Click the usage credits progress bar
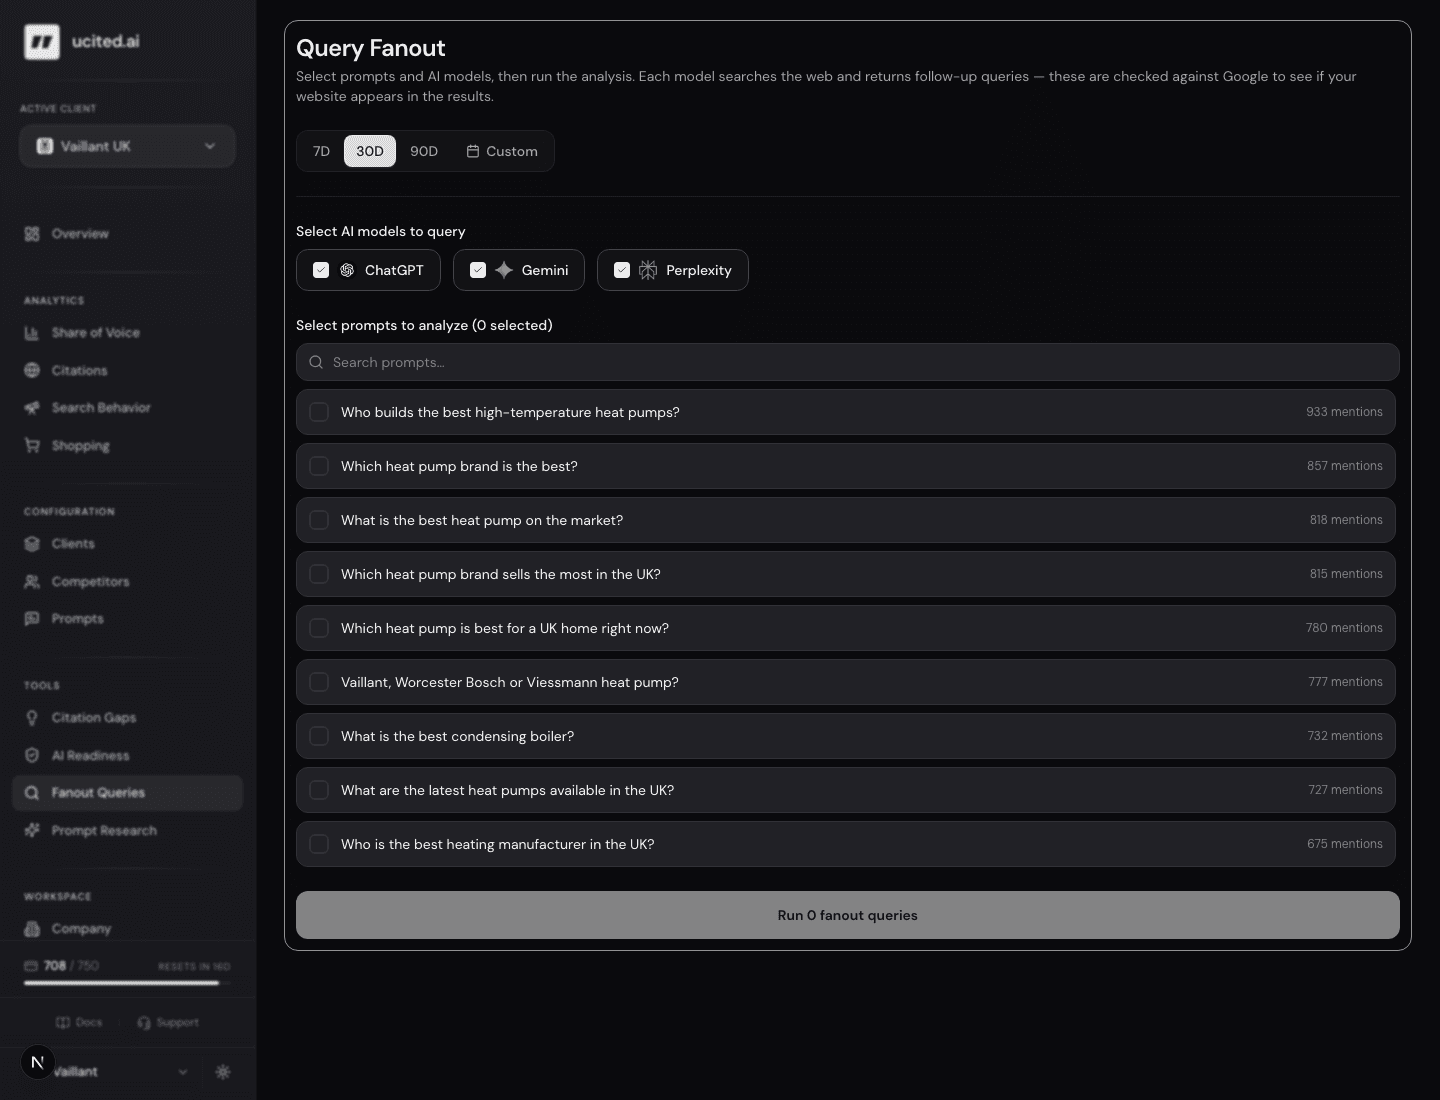 [x=127, y=983]
